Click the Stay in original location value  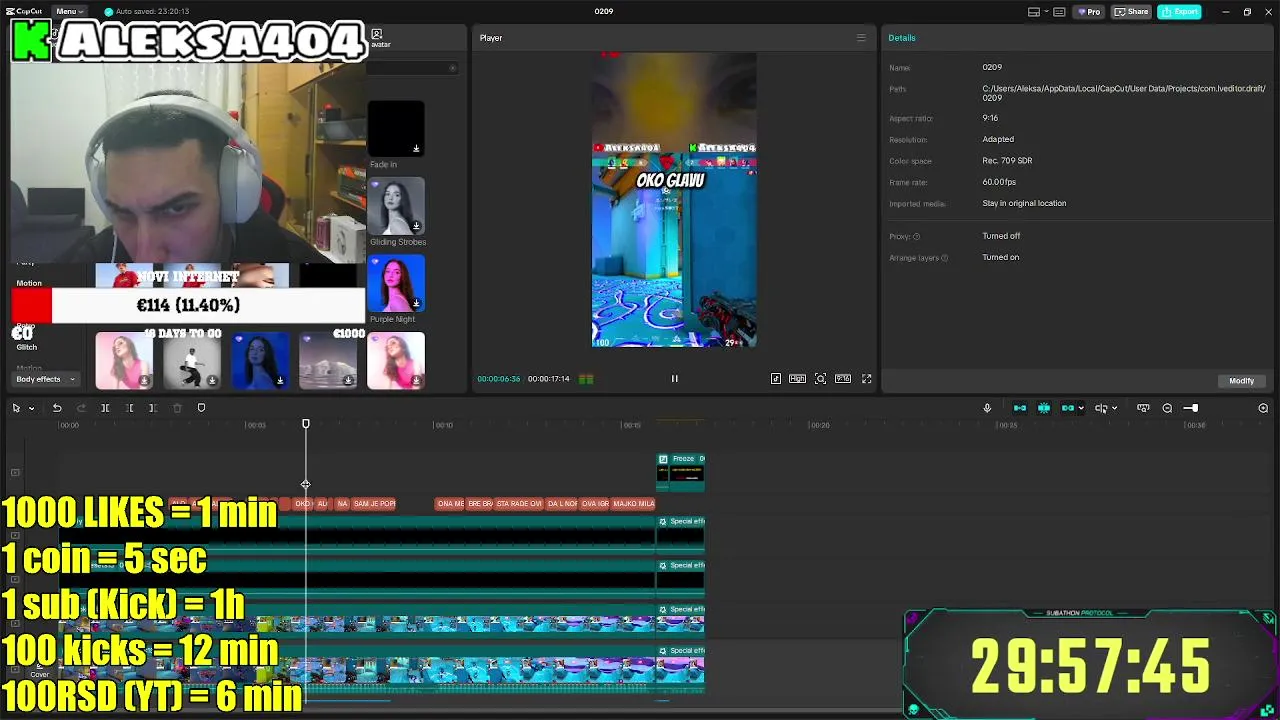tap(1024, 203)
